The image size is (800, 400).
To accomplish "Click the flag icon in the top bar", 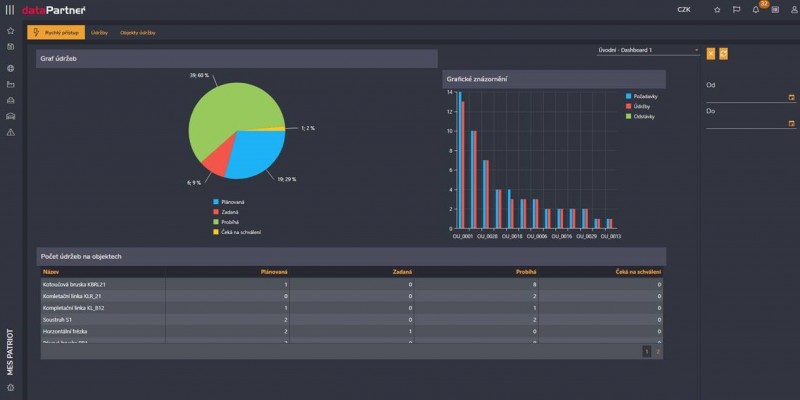I will click(x=736, y=10).
